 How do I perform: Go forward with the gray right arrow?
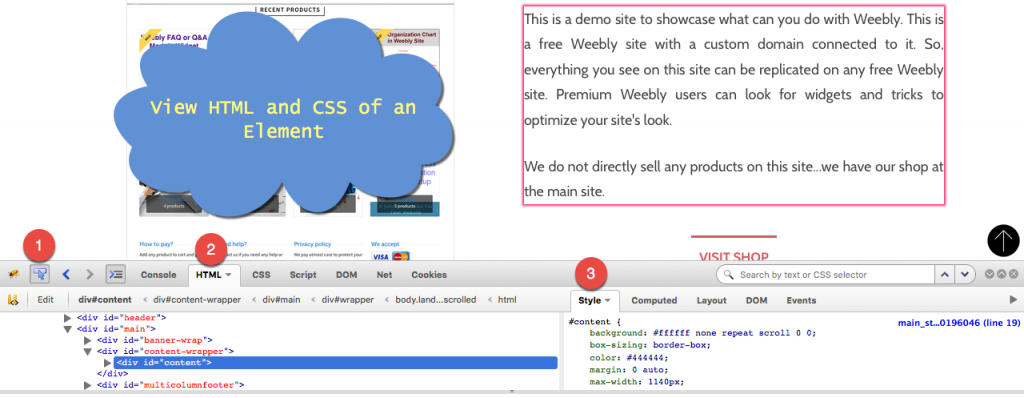90,274
